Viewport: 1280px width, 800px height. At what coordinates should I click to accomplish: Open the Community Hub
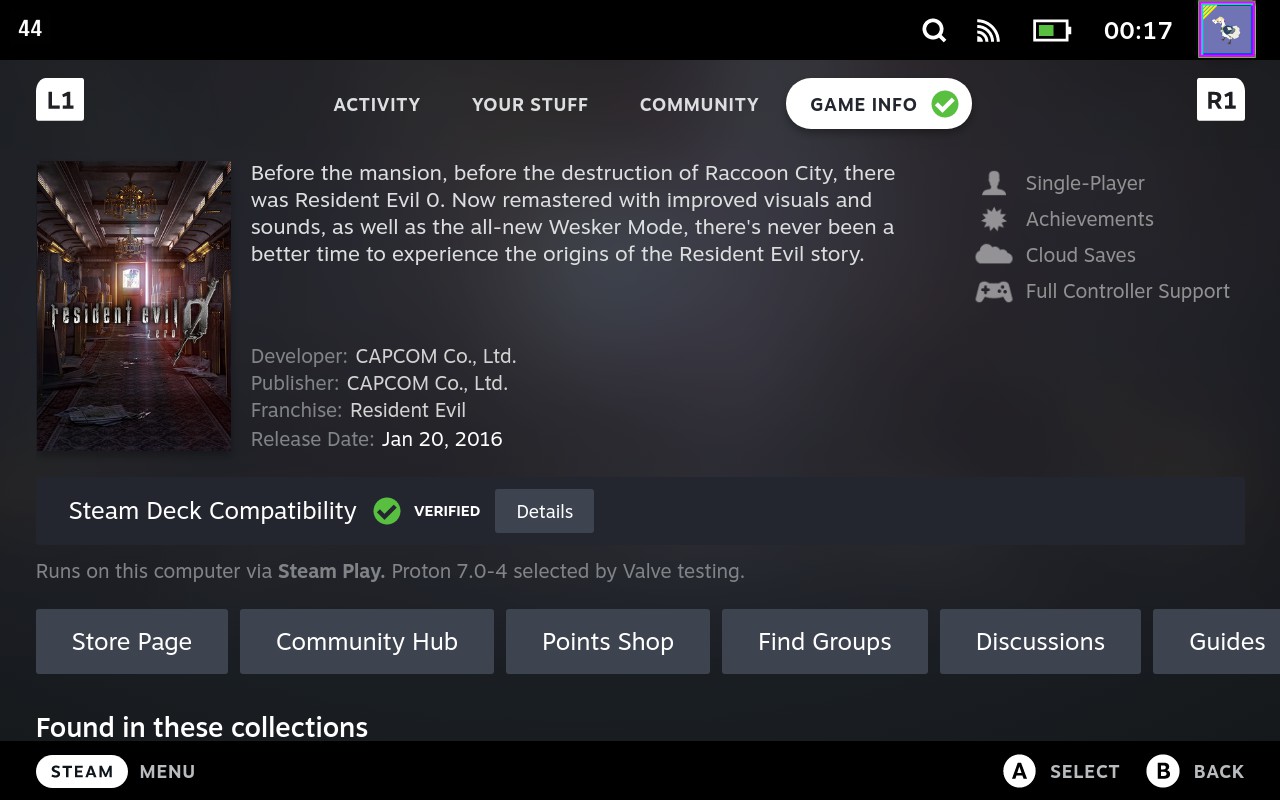coord(367,641)
